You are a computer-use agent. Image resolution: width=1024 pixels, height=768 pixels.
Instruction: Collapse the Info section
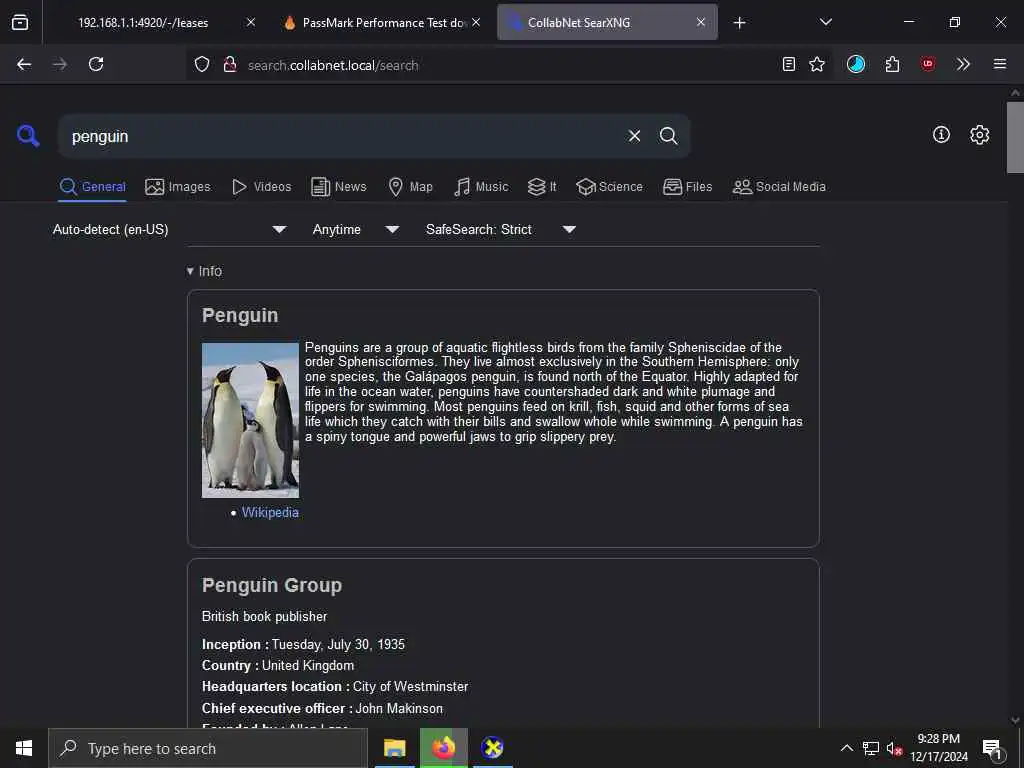pyautogui.click(x=204, y=271)
